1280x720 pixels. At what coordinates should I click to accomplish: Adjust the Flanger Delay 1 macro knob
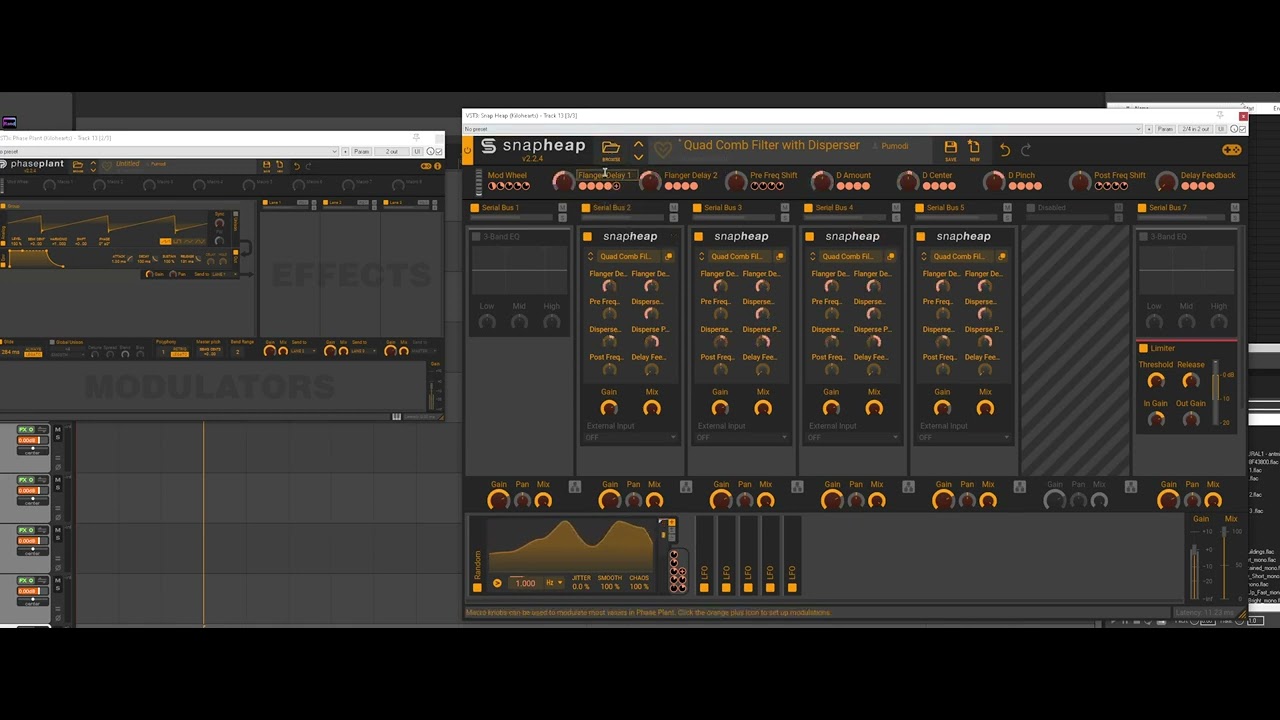pos(564,181)
